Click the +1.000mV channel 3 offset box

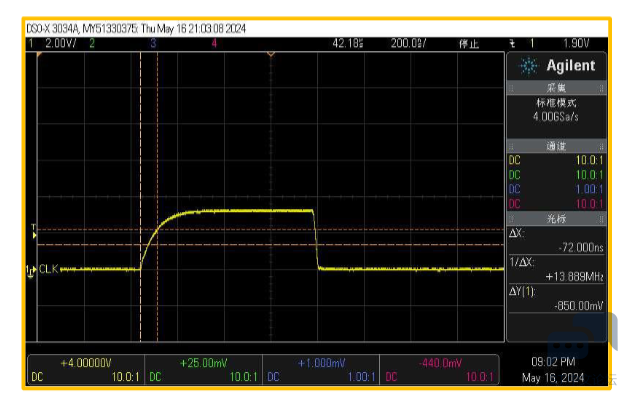coord(321,369)
